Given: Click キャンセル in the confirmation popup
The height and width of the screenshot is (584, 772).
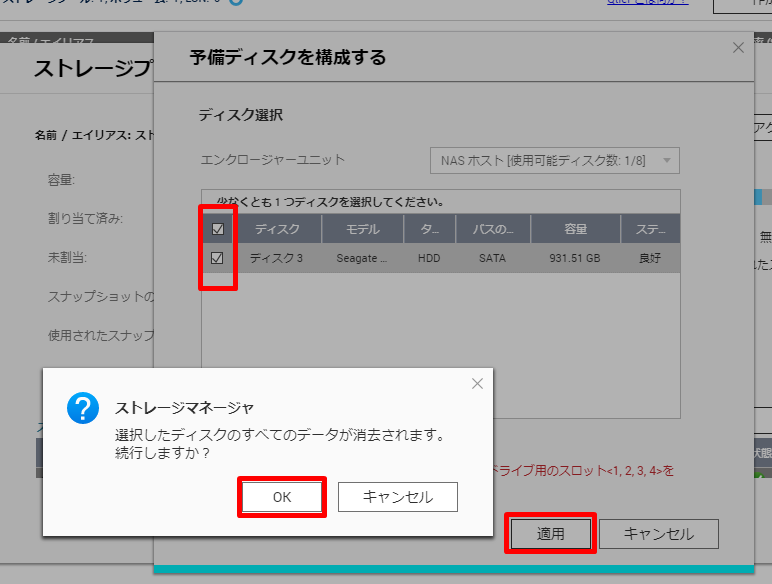Looking at the screenshot, I should coord(397,497).
